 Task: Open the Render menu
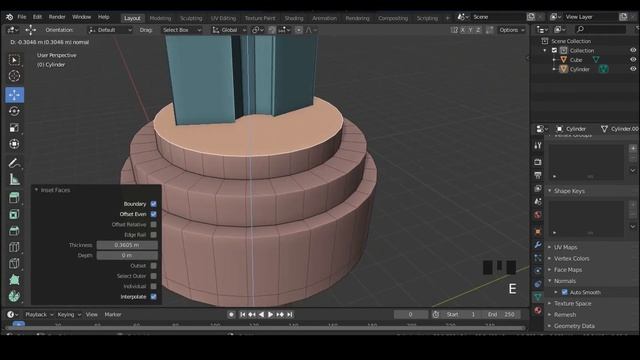tap(57, 17)
